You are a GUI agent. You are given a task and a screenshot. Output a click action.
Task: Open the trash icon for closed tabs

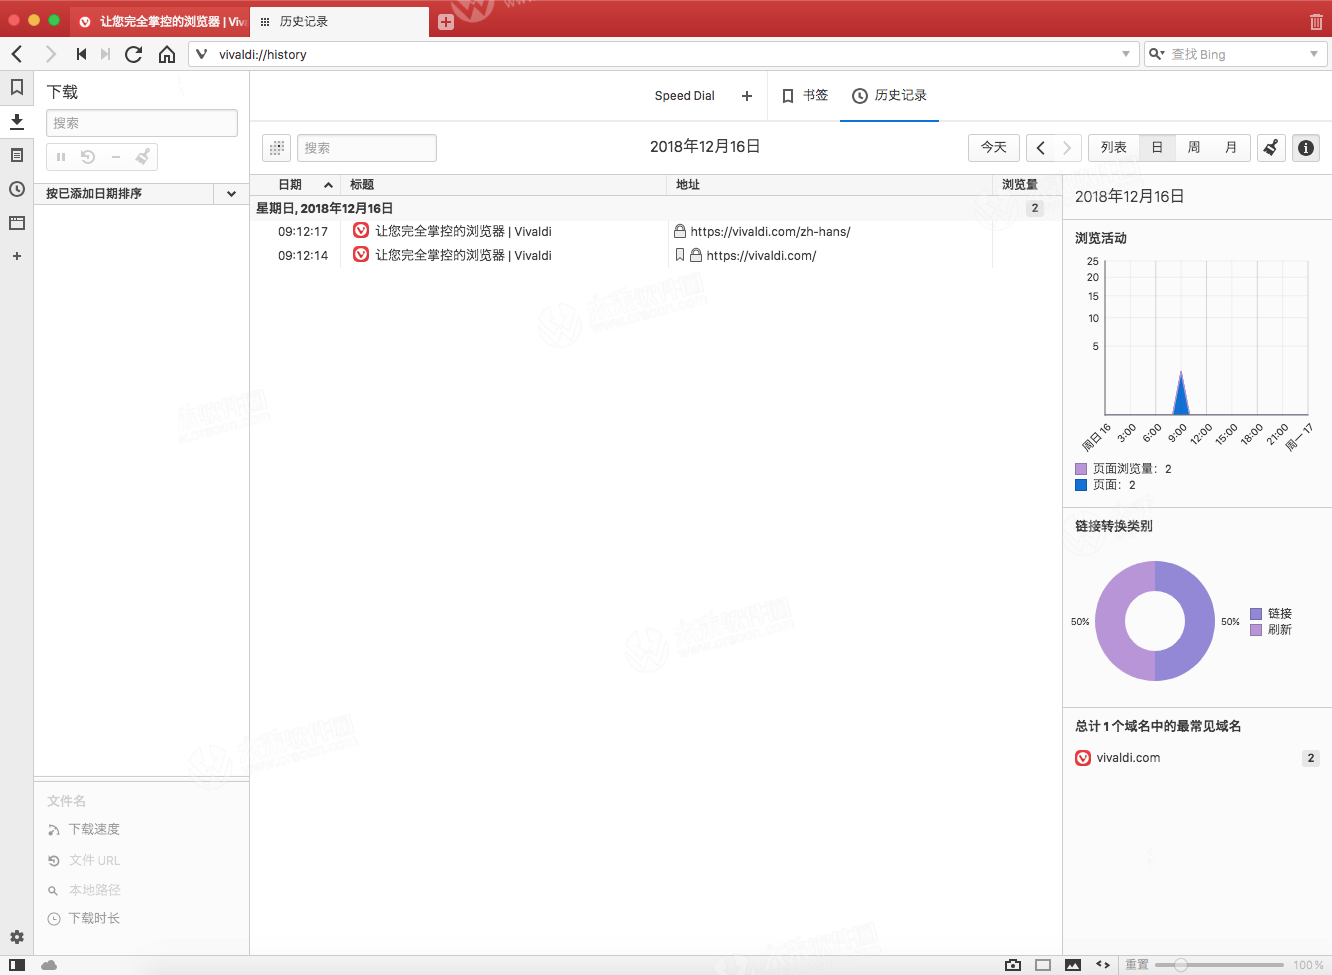click(x=1317, y=20)
